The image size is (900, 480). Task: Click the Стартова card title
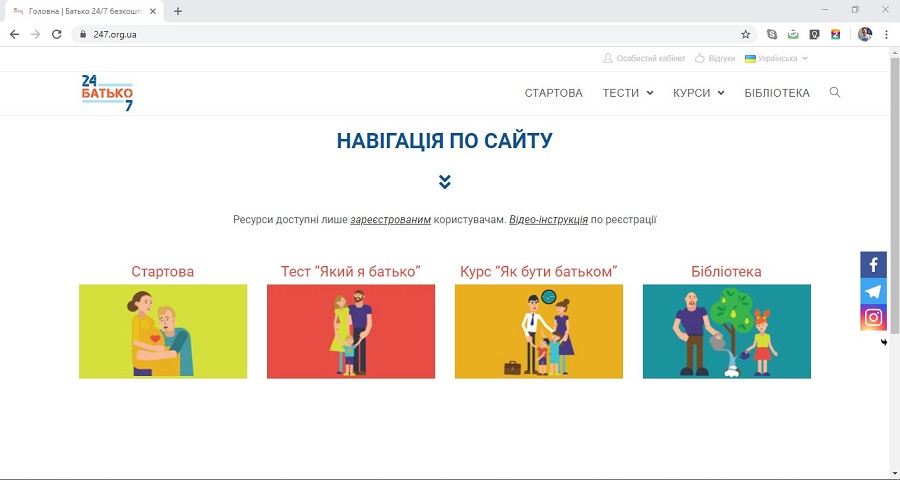[x=162, y=272]
